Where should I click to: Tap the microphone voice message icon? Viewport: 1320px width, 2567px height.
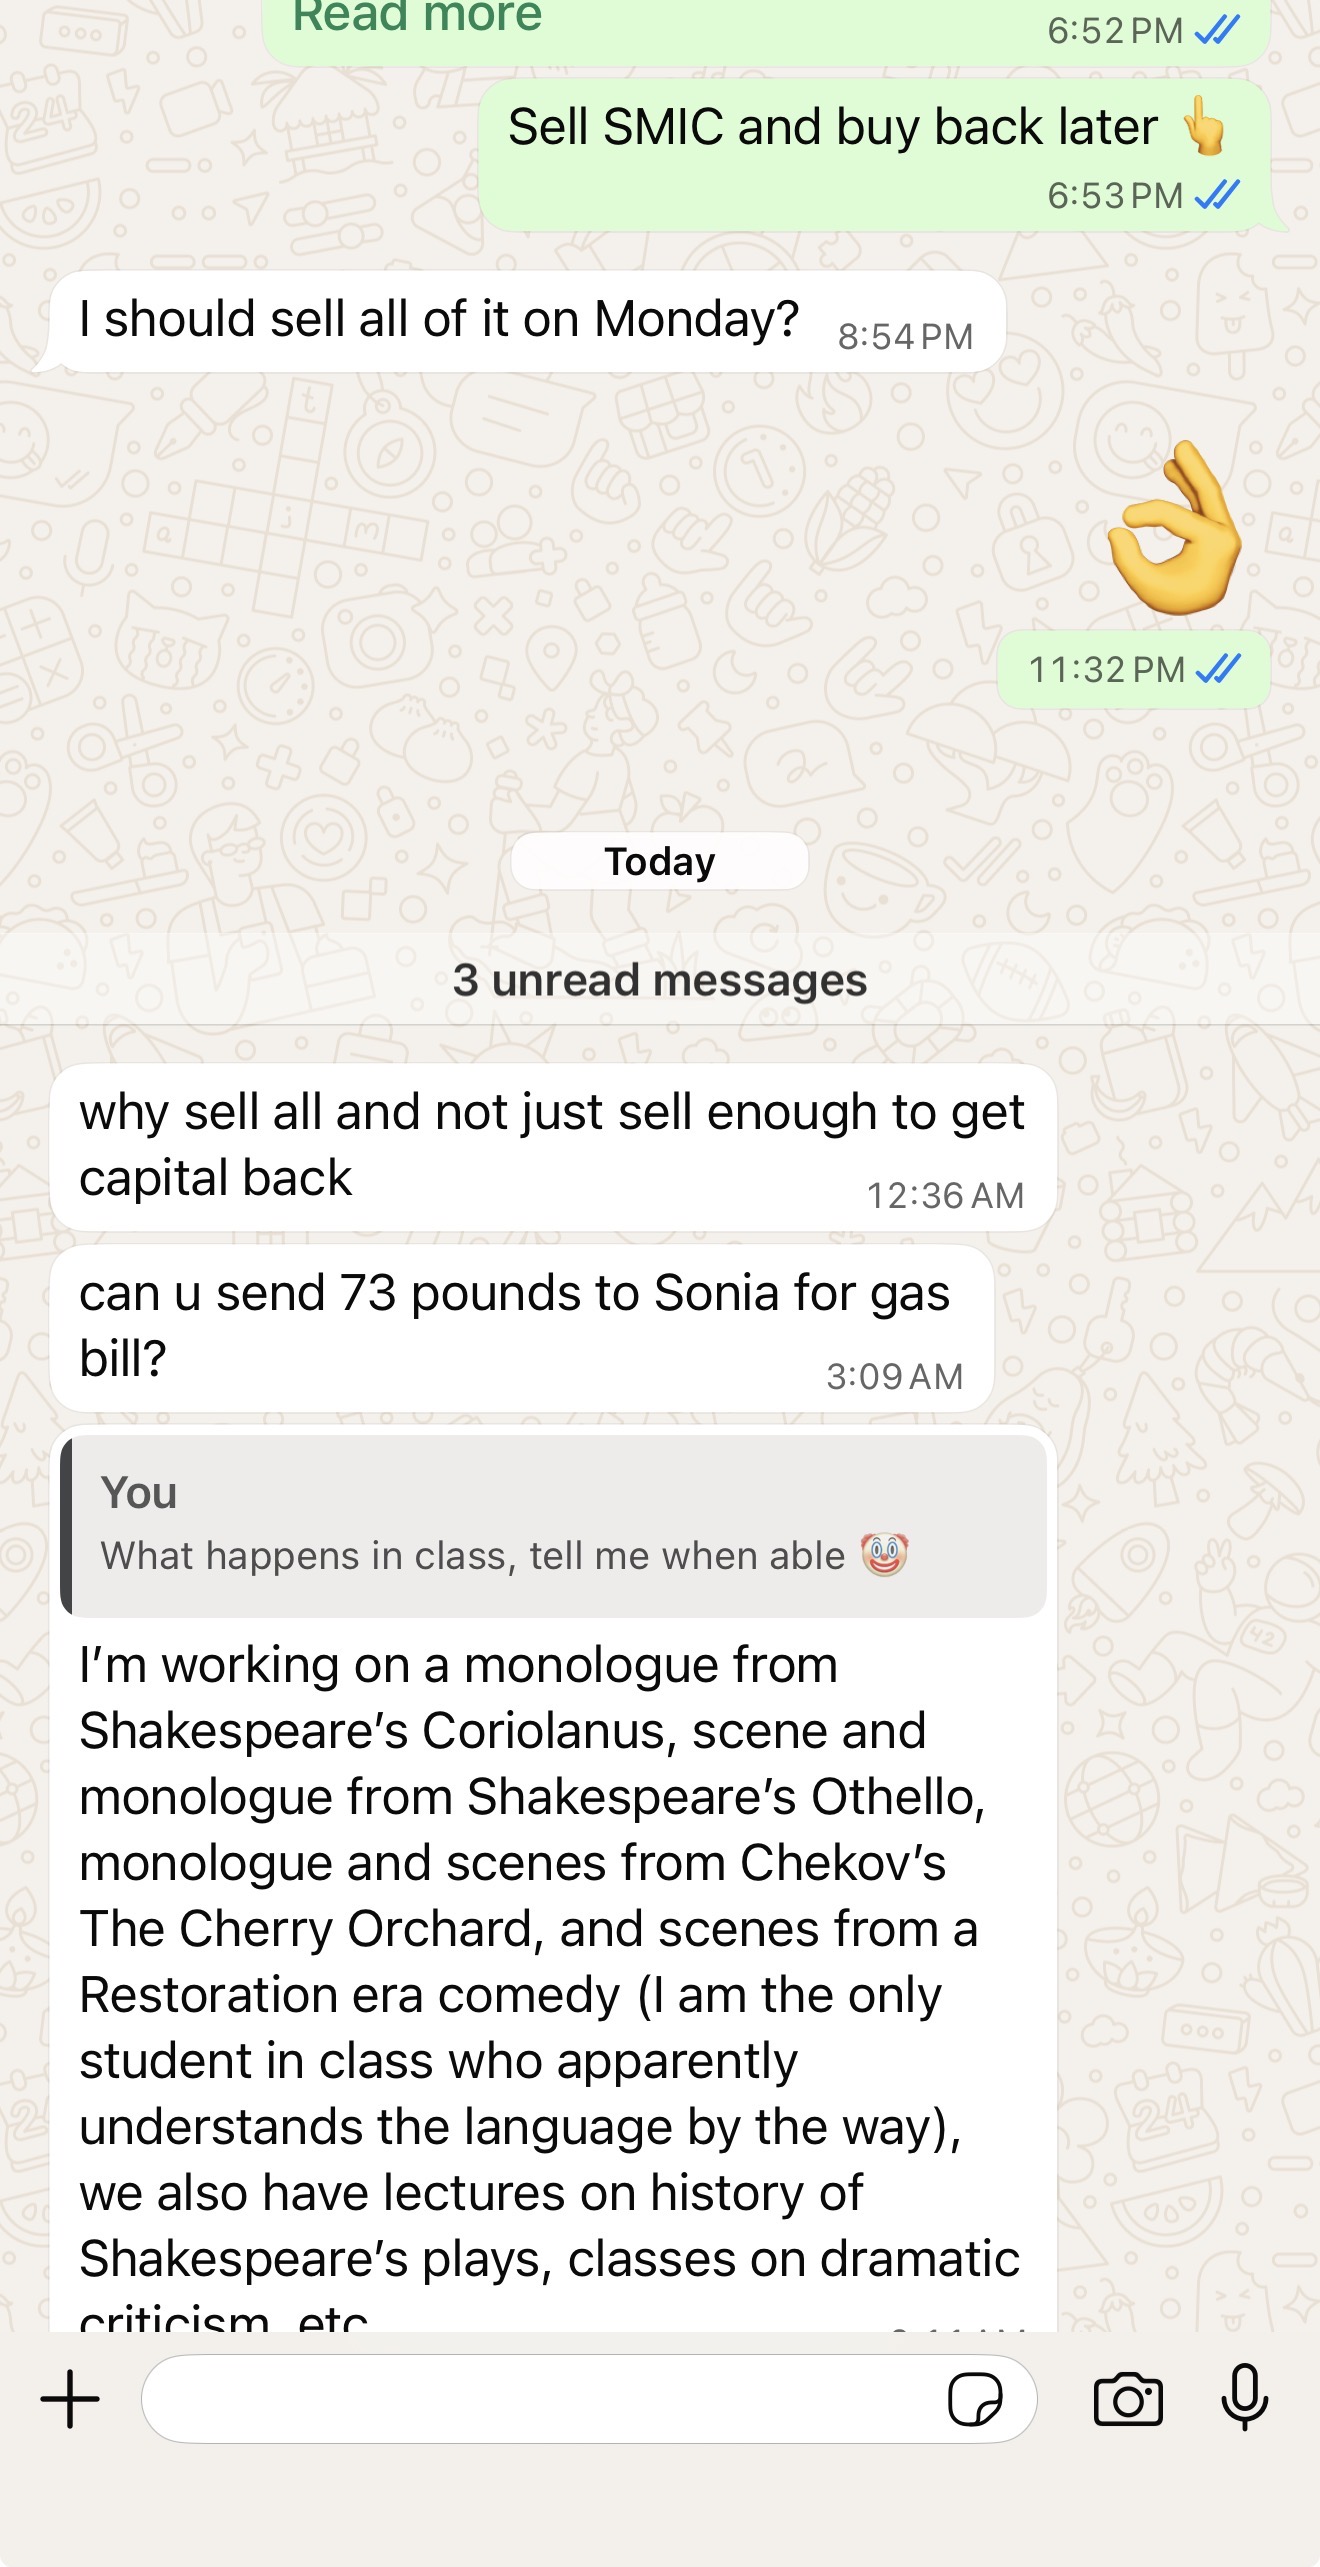(1245, 2397)
